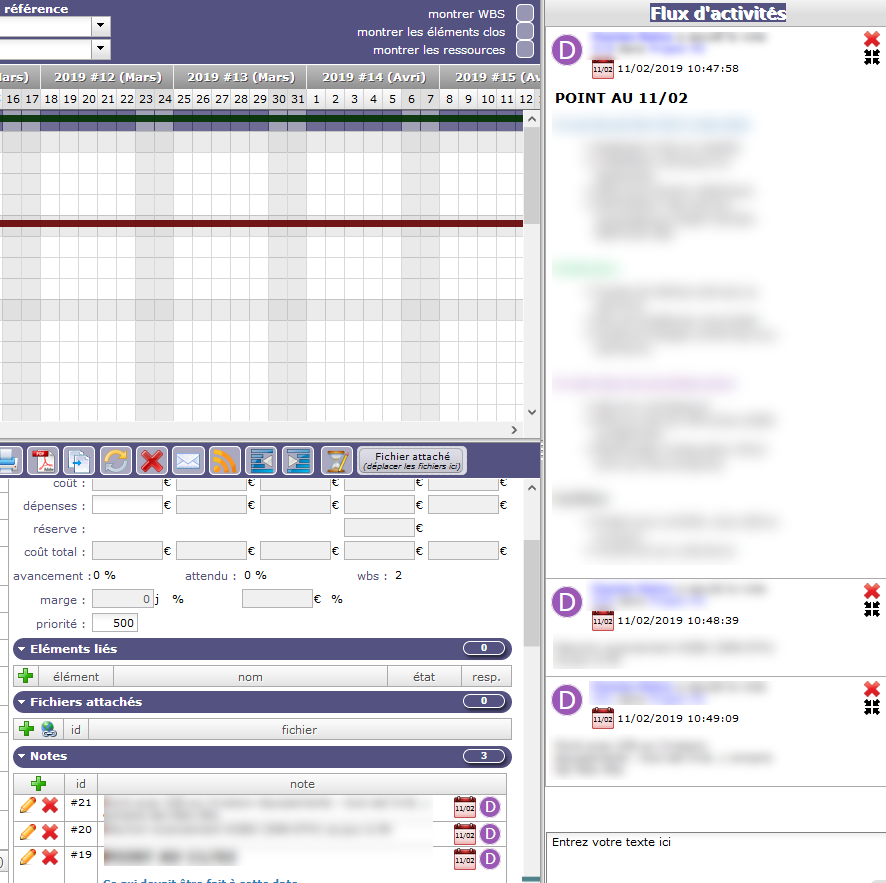Click the 2019 #13 (Mars) week header

click(241, 77)
